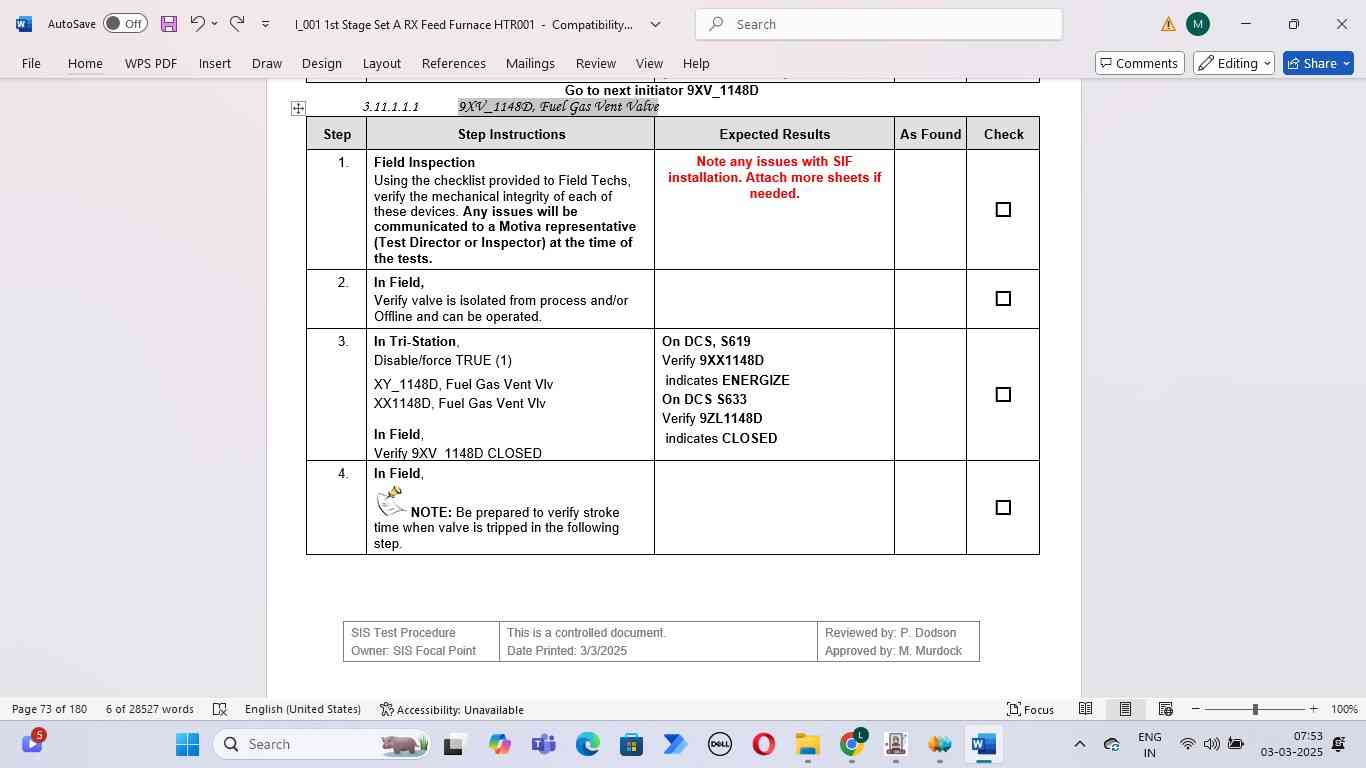
Task: Open the WPS PDF tab
Action: pos(151,63)
